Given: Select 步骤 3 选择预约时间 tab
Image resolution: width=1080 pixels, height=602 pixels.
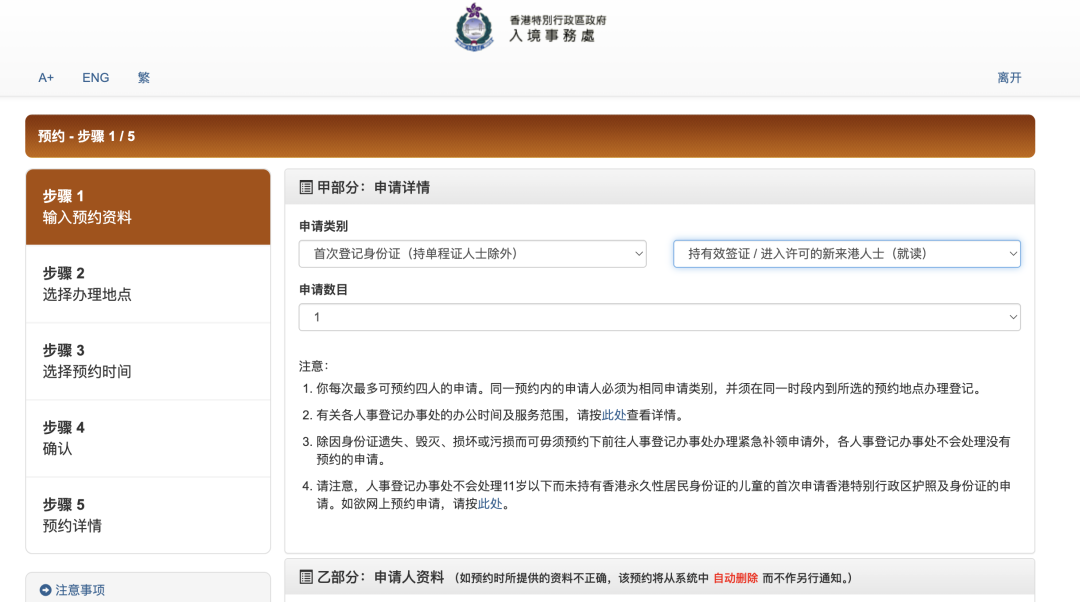Looking at the screenshot, I should coord(148,362).
